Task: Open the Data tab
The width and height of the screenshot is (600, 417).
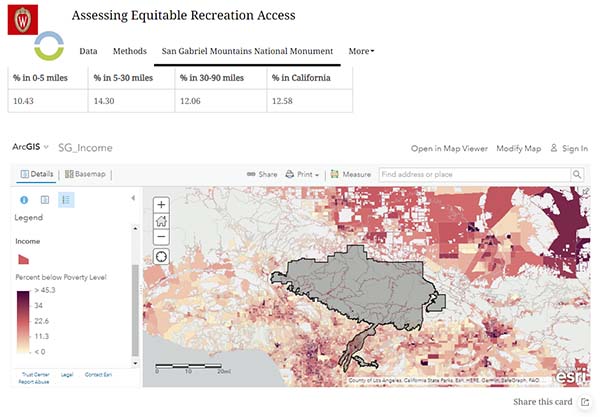Action: coord(88,51)
